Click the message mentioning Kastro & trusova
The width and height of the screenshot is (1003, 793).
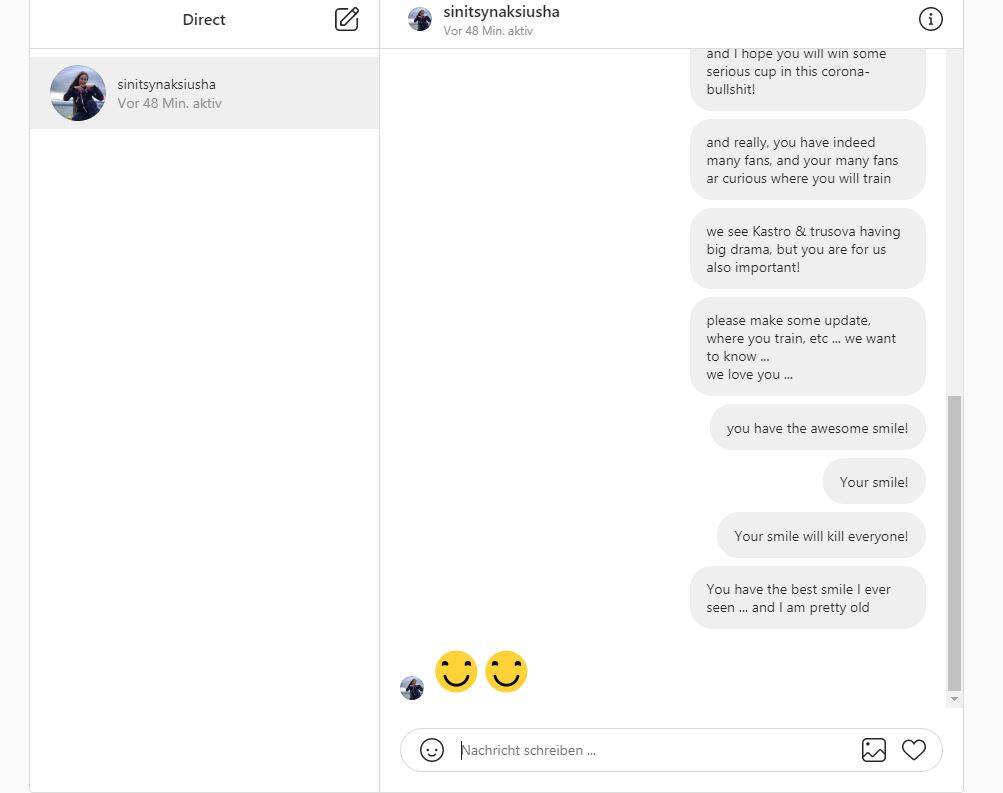click(807, 249)
